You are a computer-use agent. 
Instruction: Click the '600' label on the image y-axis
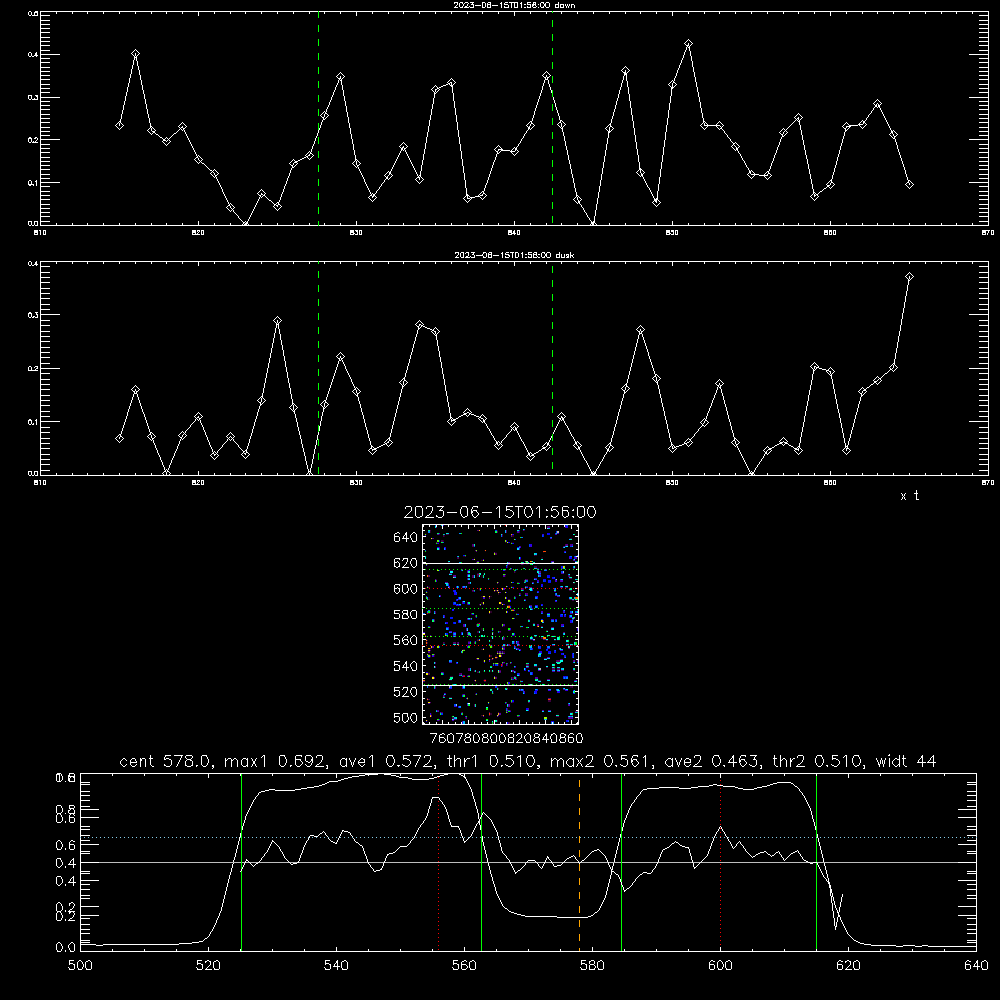click(406, 589)
